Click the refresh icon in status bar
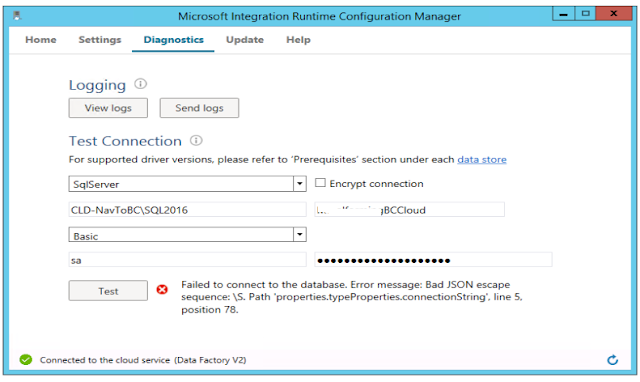Image resolution: width=640 pixels, height=382 pixels. click(x=612, y=360)
